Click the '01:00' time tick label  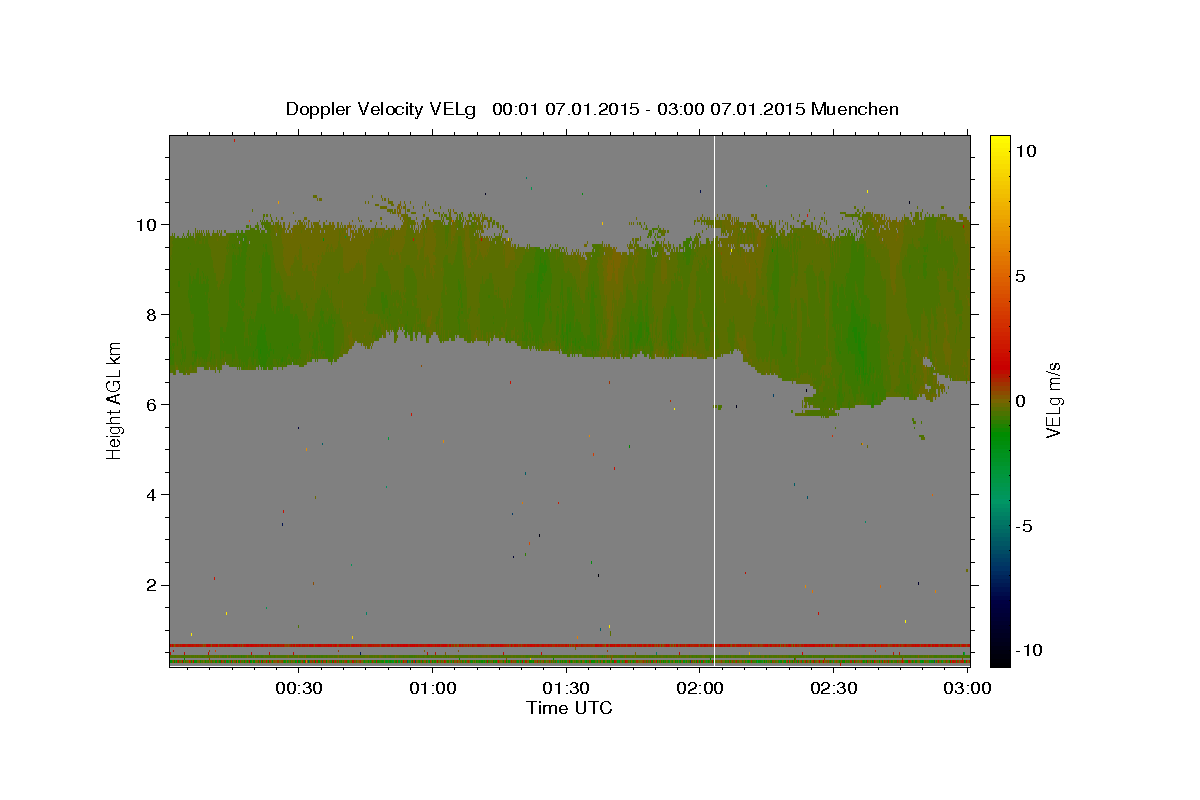coord(433,688)
